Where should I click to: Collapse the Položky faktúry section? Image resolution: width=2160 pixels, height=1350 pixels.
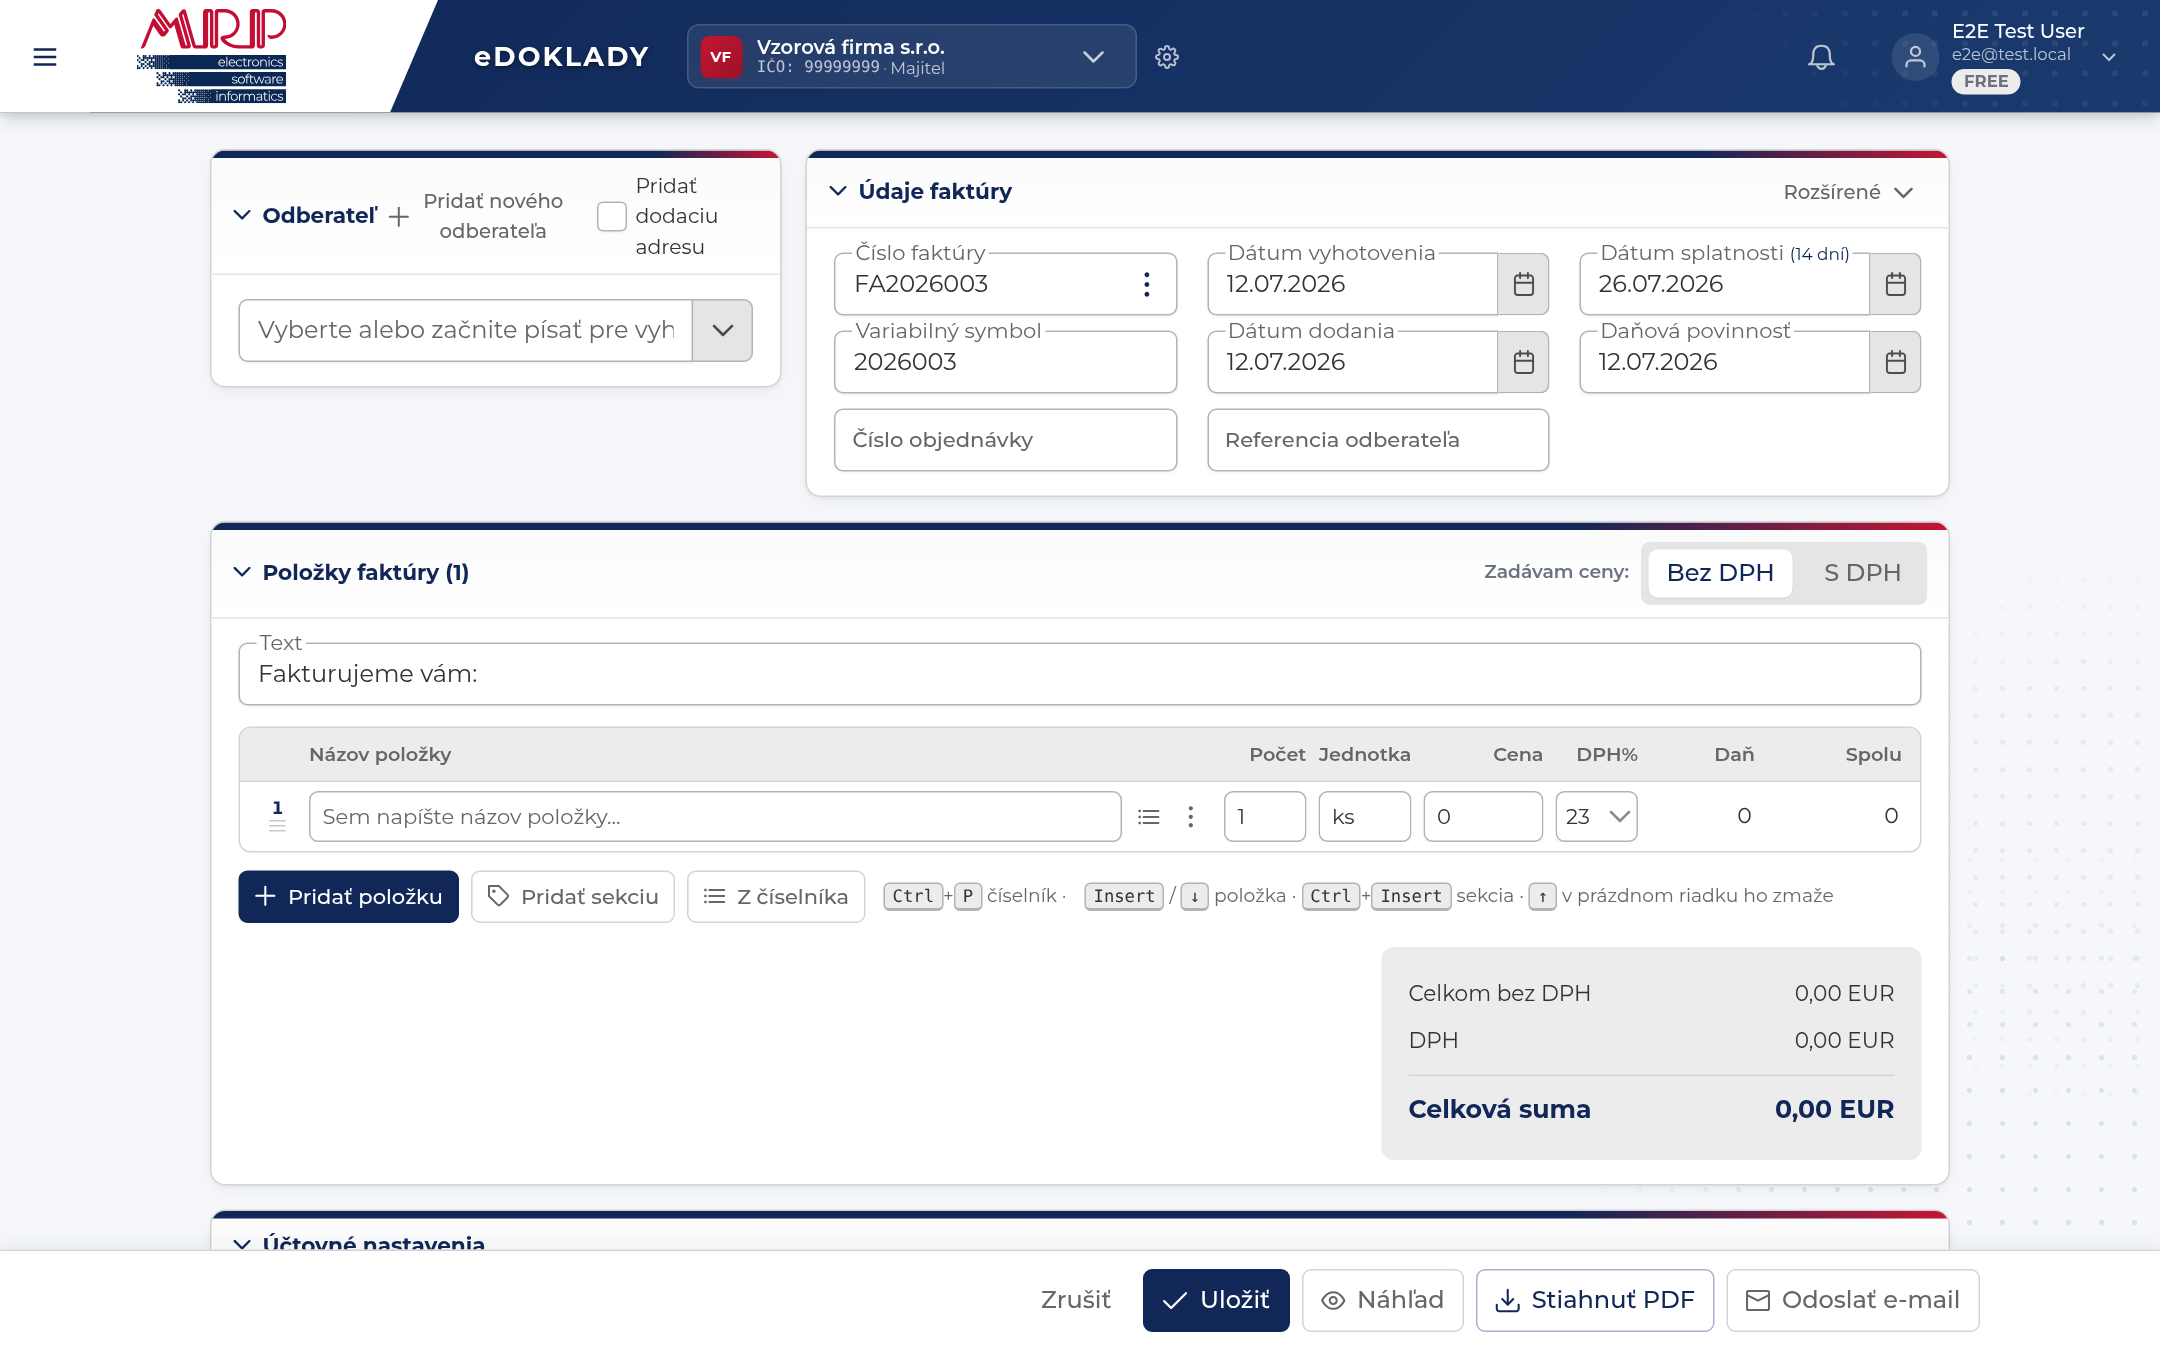pyautogui.click(x=242, y=572)
